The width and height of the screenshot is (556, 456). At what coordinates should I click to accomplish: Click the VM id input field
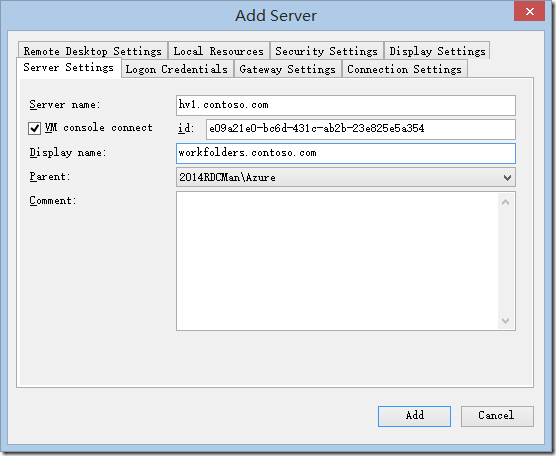361,129
